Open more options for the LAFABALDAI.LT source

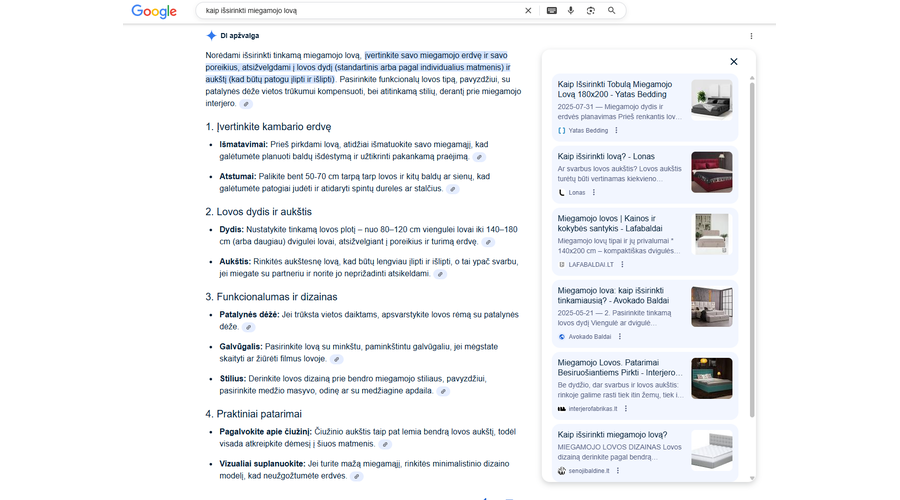tap(622, 264)
